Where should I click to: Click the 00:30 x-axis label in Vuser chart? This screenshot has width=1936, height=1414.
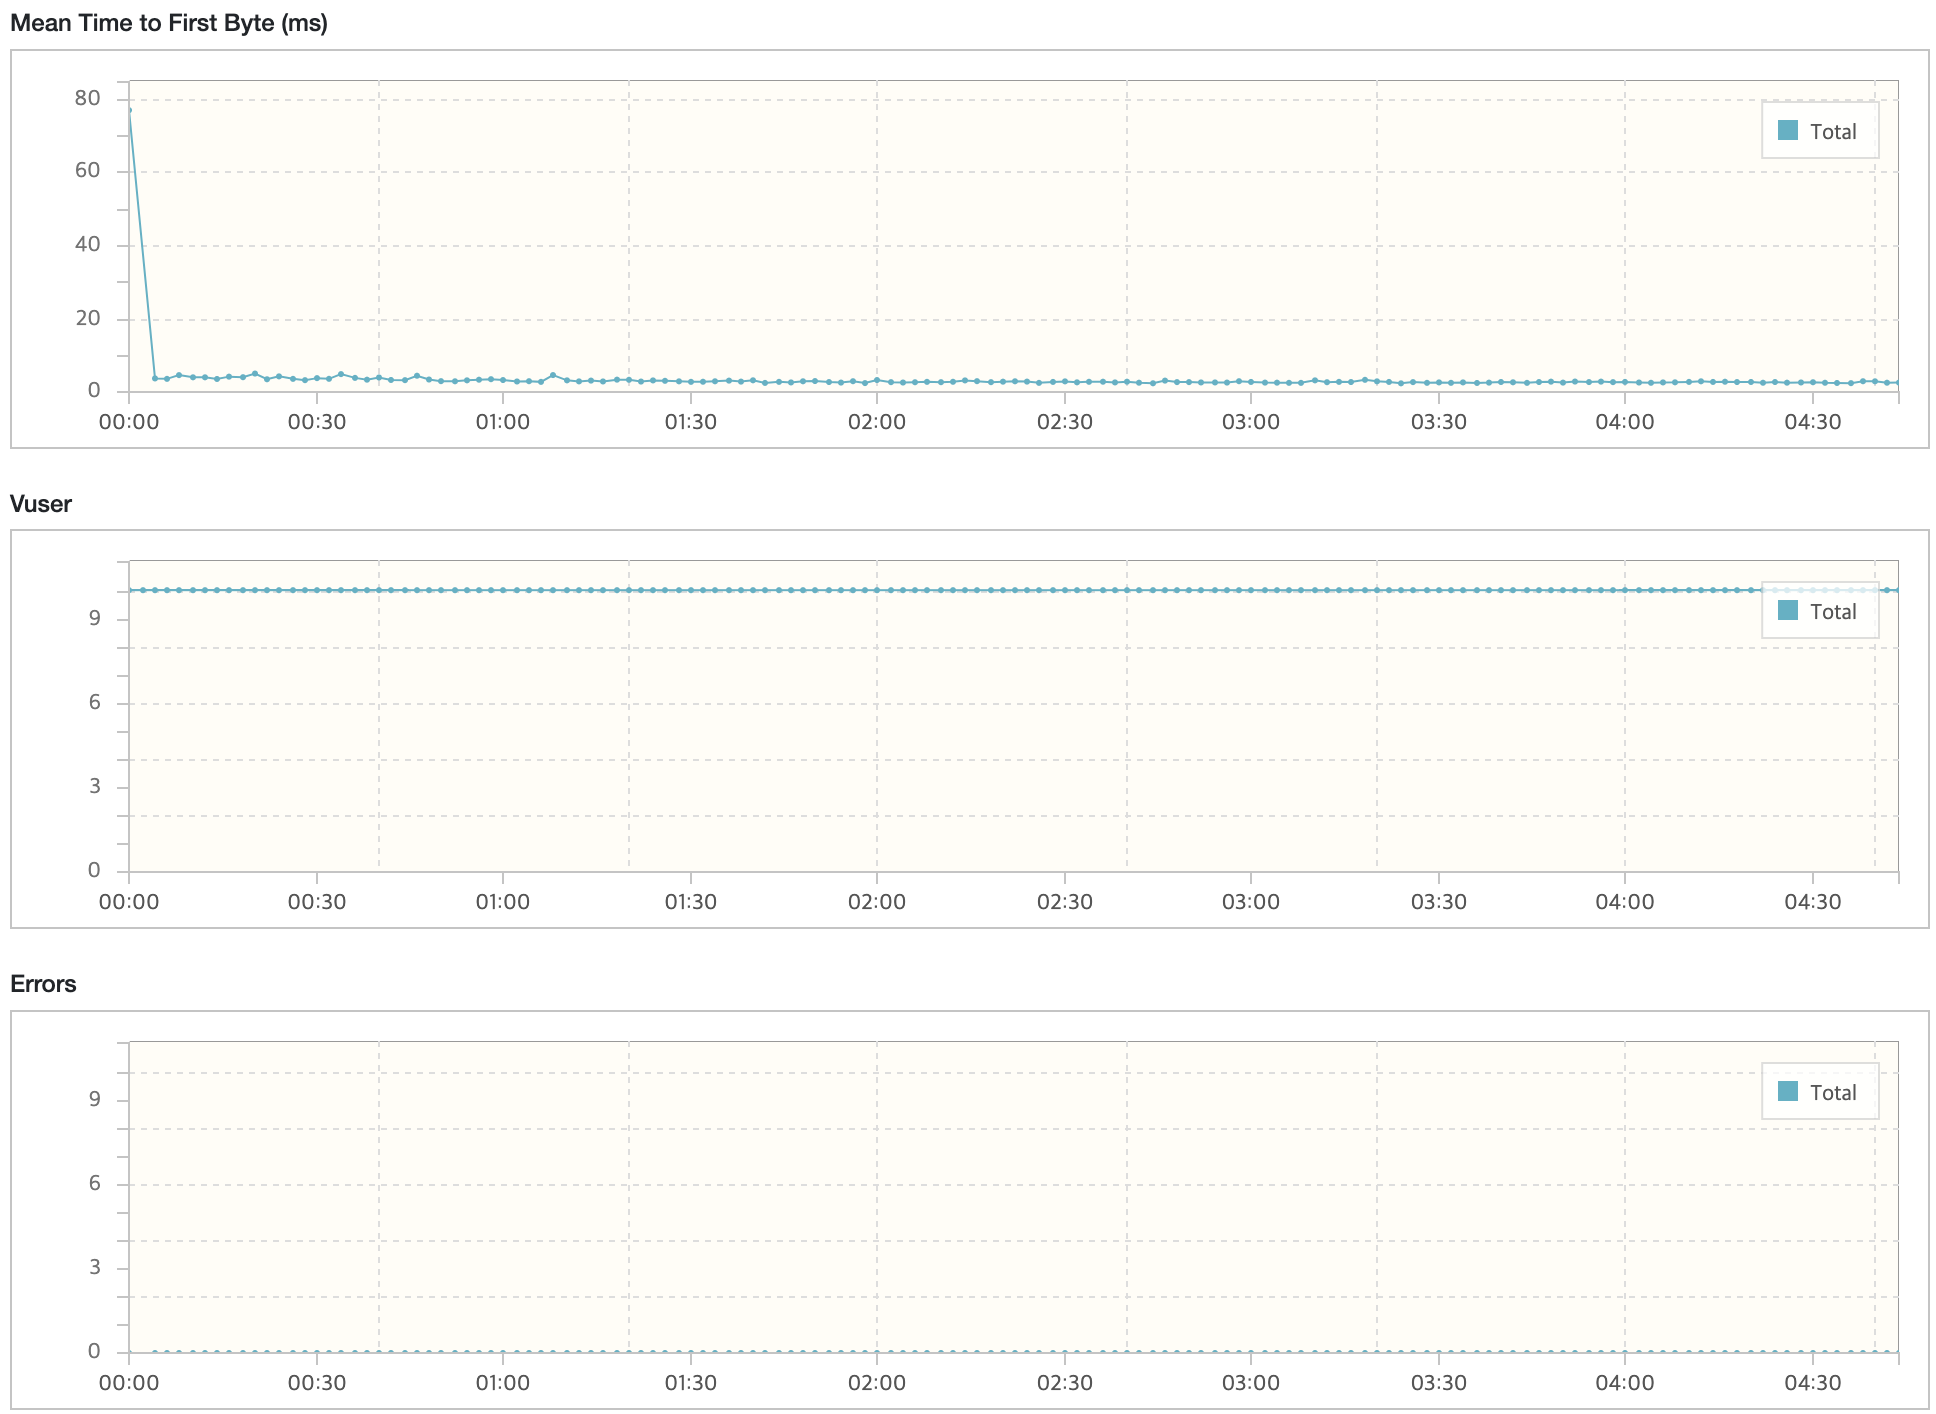coord(317,902)
